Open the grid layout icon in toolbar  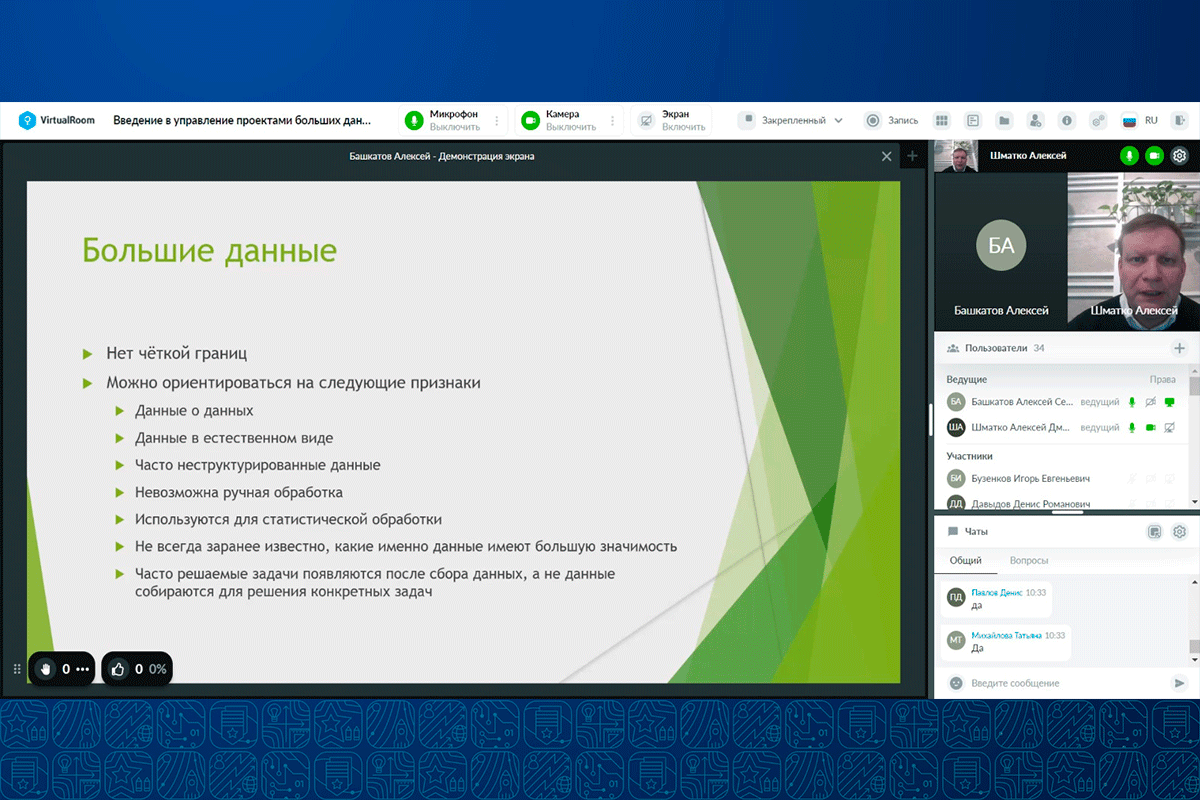point(941,121)
